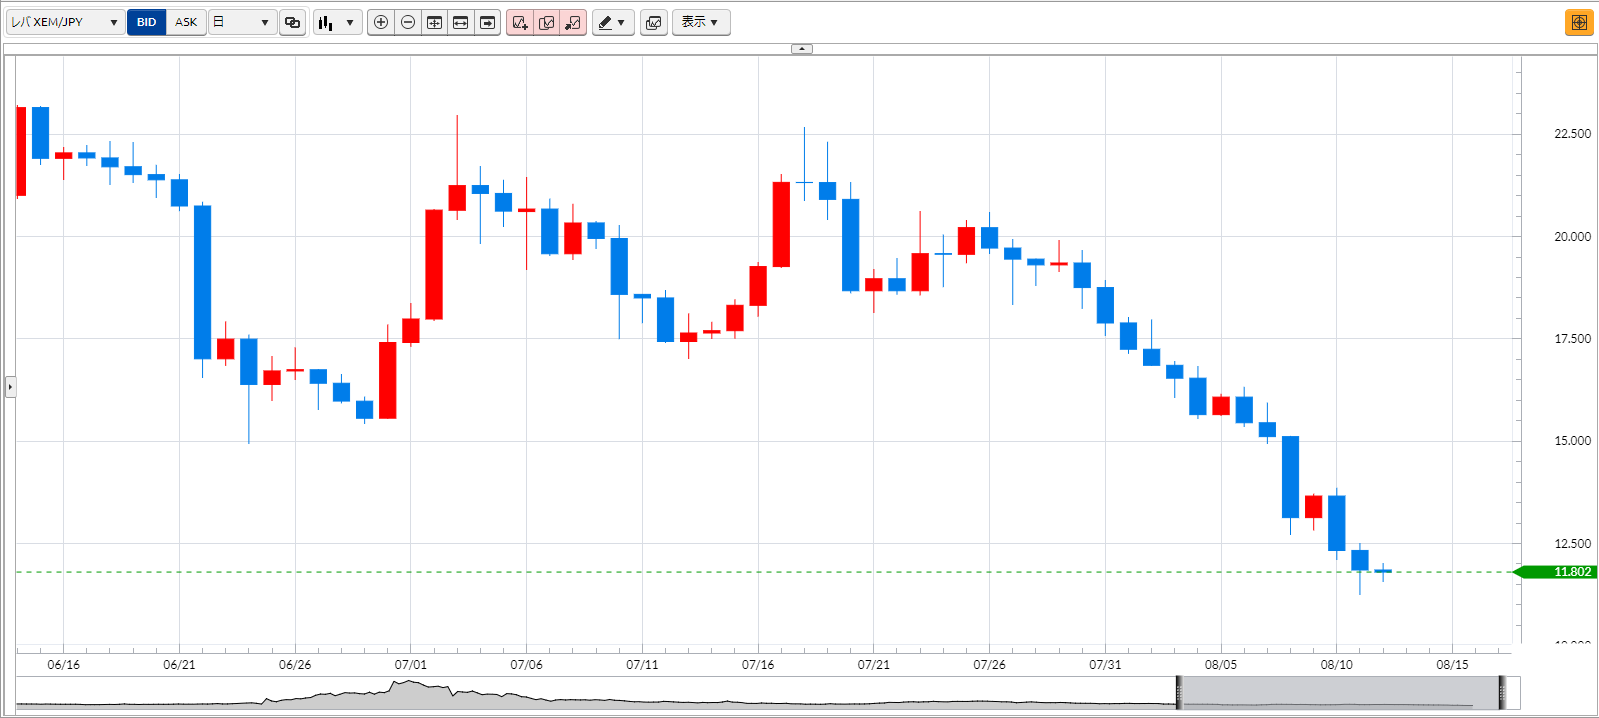Click the 15.000 price axis label
Image resolution: width=1599 pixels, height=718 pixels.
pyautogui.click(x=1572, y=441)
